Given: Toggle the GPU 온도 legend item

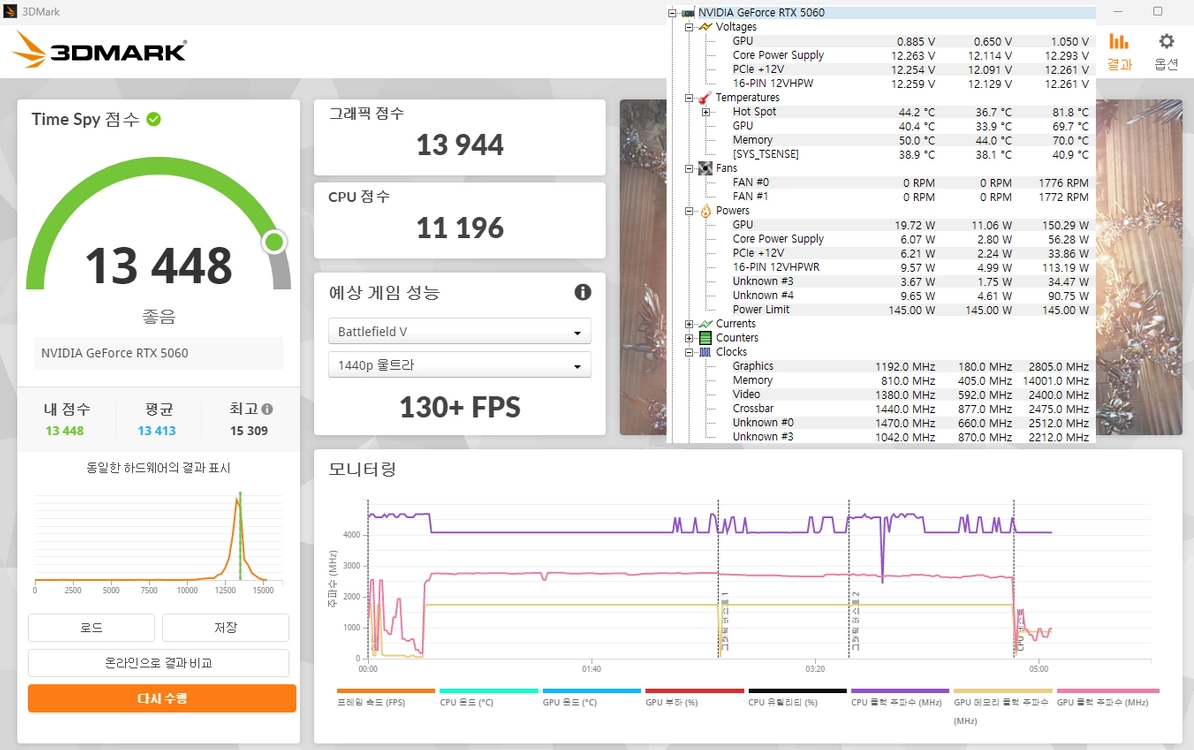Looking at the screenshot, I should (591, 697).
